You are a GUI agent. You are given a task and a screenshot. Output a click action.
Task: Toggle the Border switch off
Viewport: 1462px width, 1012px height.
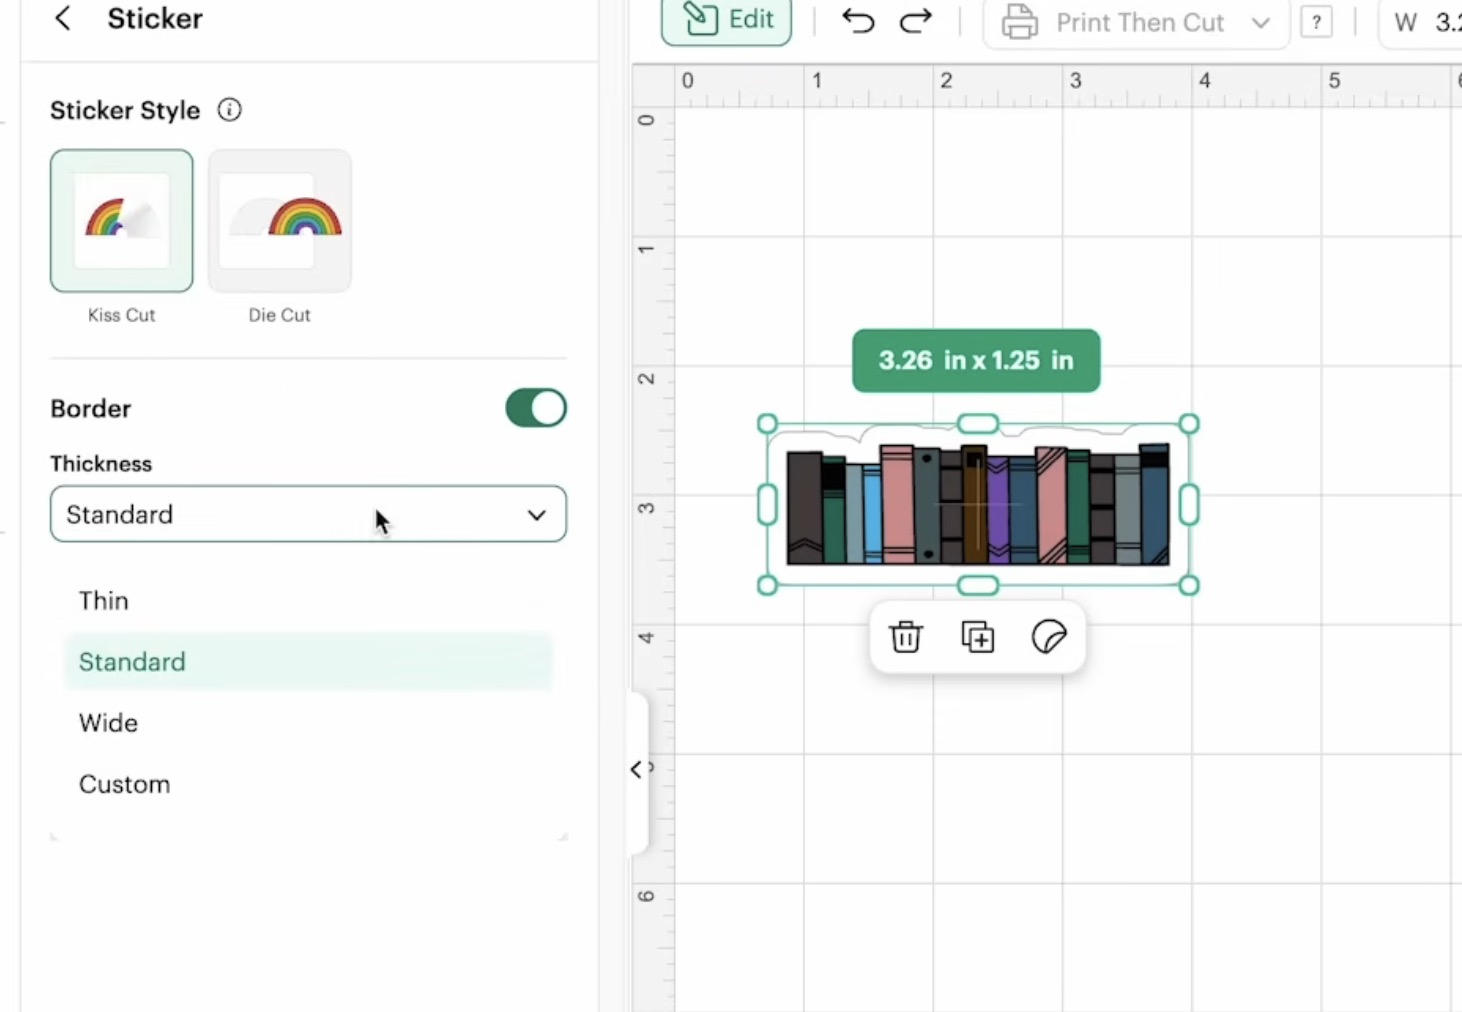pyautogui.click(x=536, y=408)
